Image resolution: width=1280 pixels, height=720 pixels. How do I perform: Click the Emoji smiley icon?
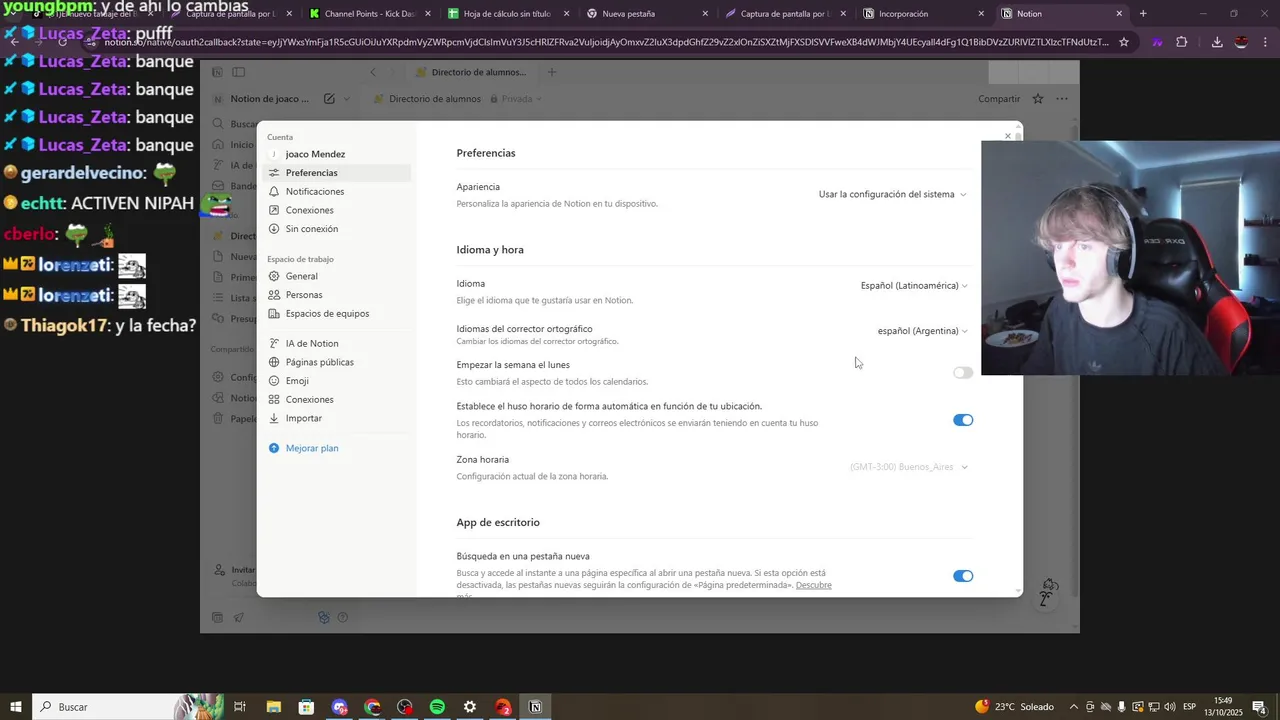coord(274,381)
